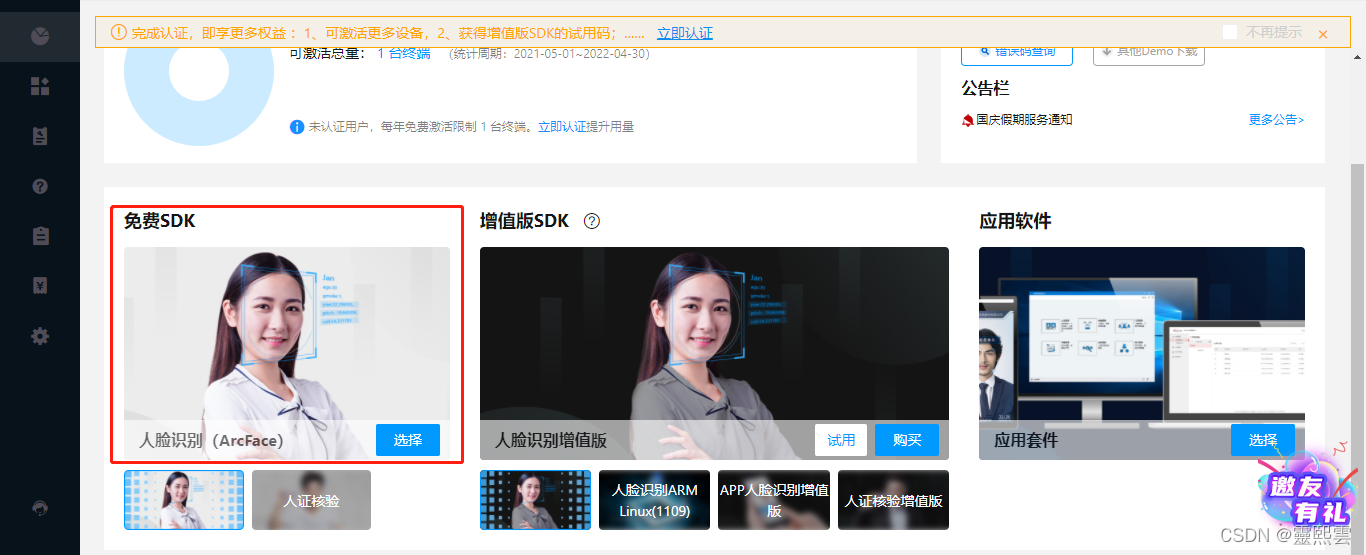Screen dimensions: 1366x555
Task: Click the 统计周期 date range text
Action: [x=549, y=53]
